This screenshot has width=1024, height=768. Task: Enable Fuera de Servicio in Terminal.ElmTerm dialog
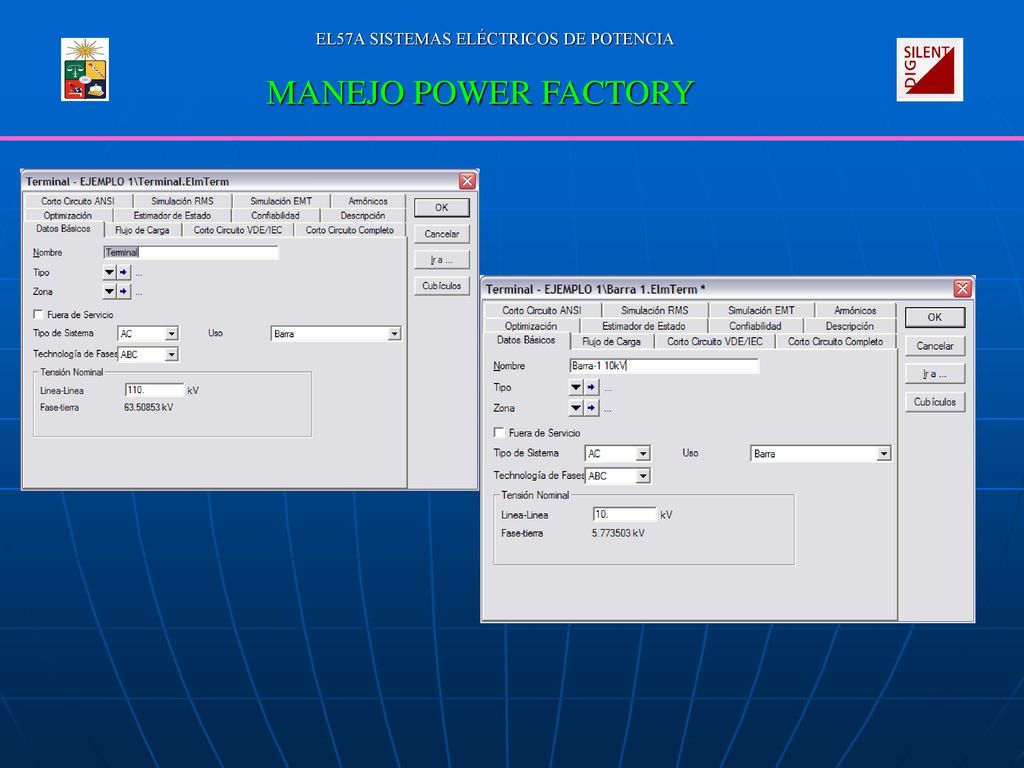tap(38, 314)
